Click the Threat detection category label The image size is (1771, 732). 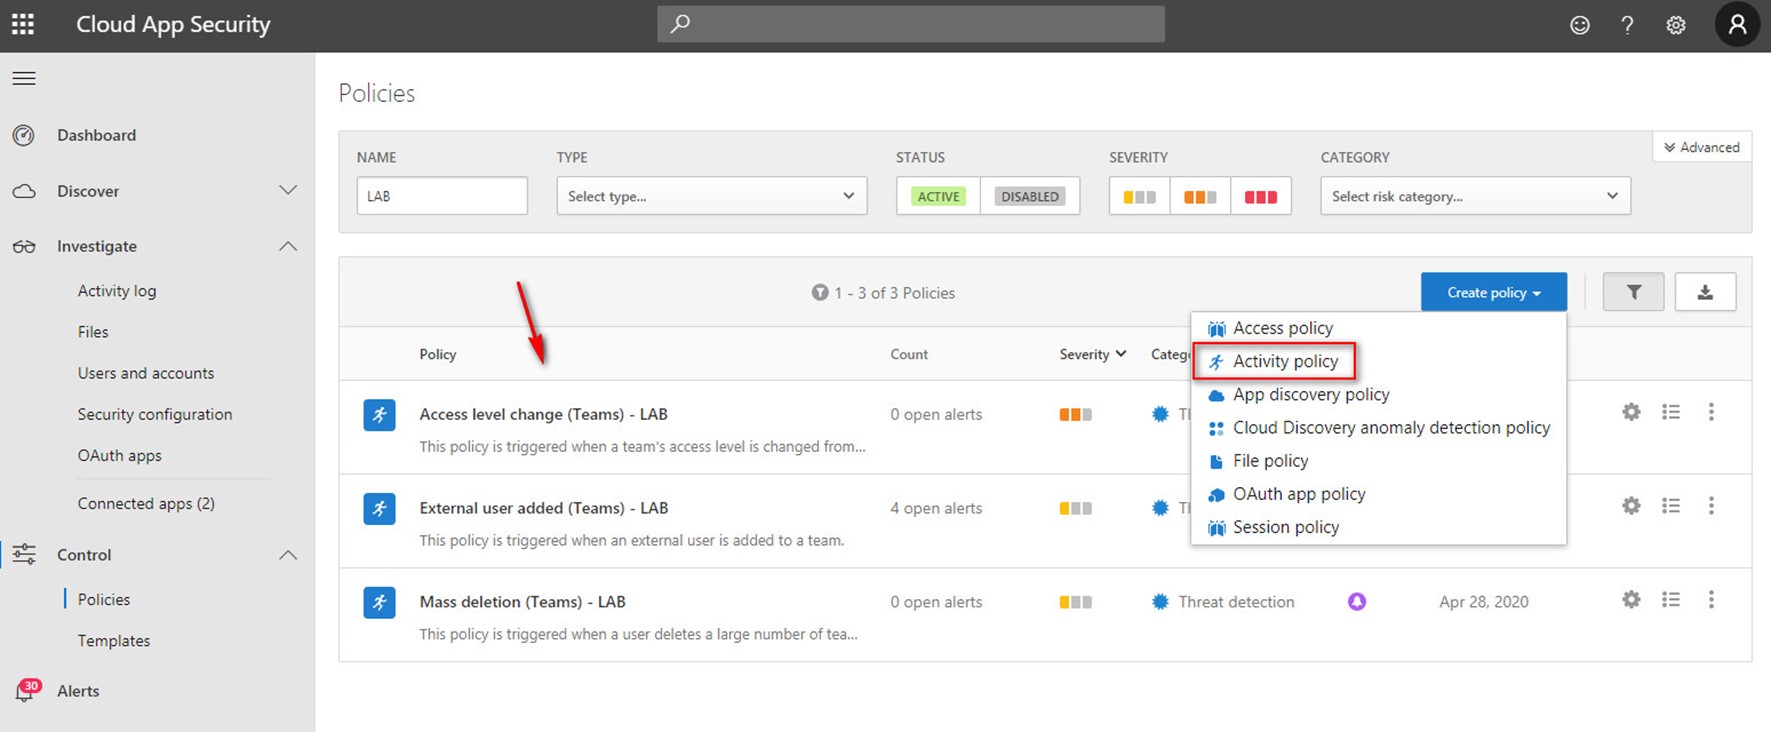tap(1236, 602)
